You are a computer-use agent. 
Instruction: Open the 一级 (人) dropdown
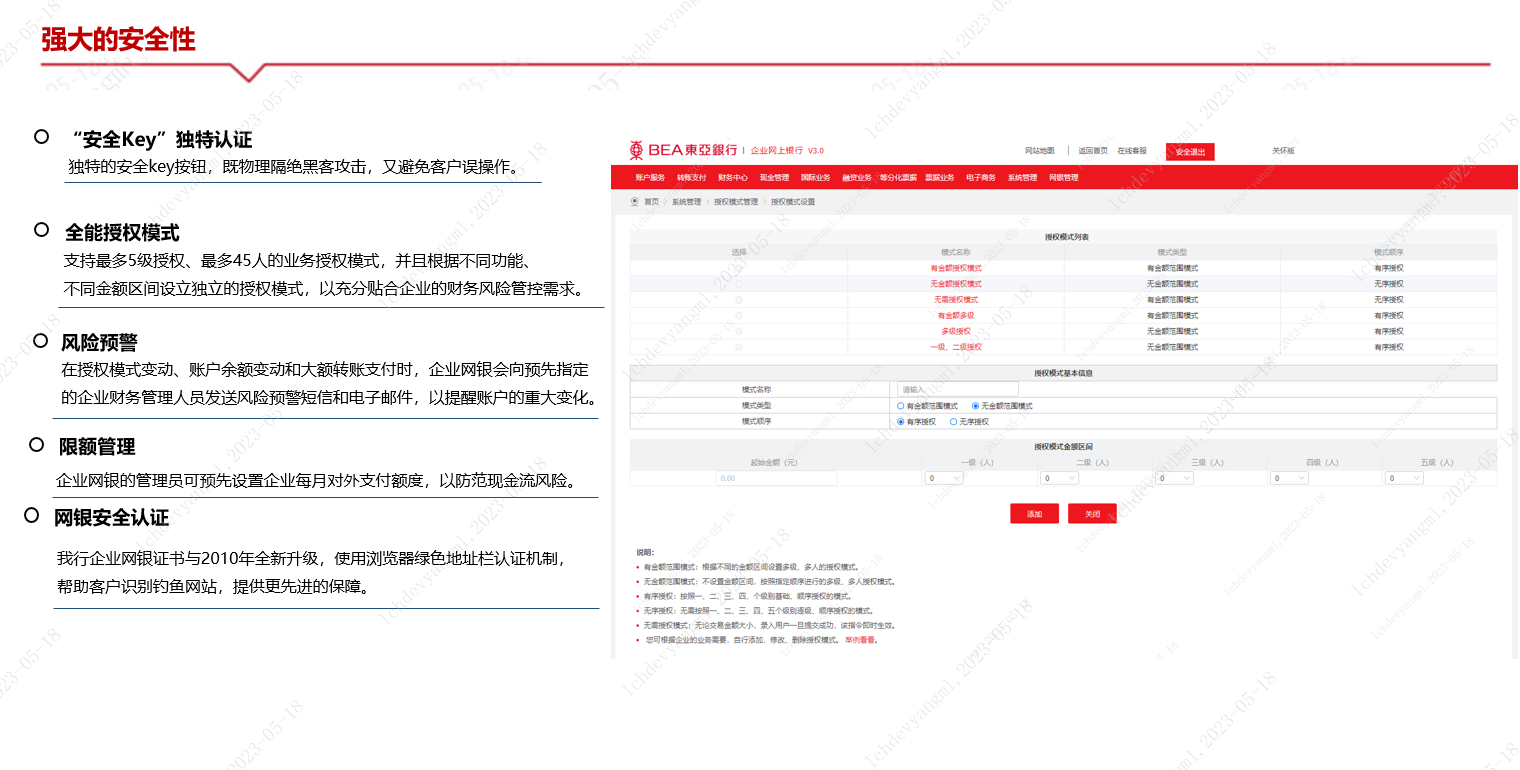pos(944,478)
